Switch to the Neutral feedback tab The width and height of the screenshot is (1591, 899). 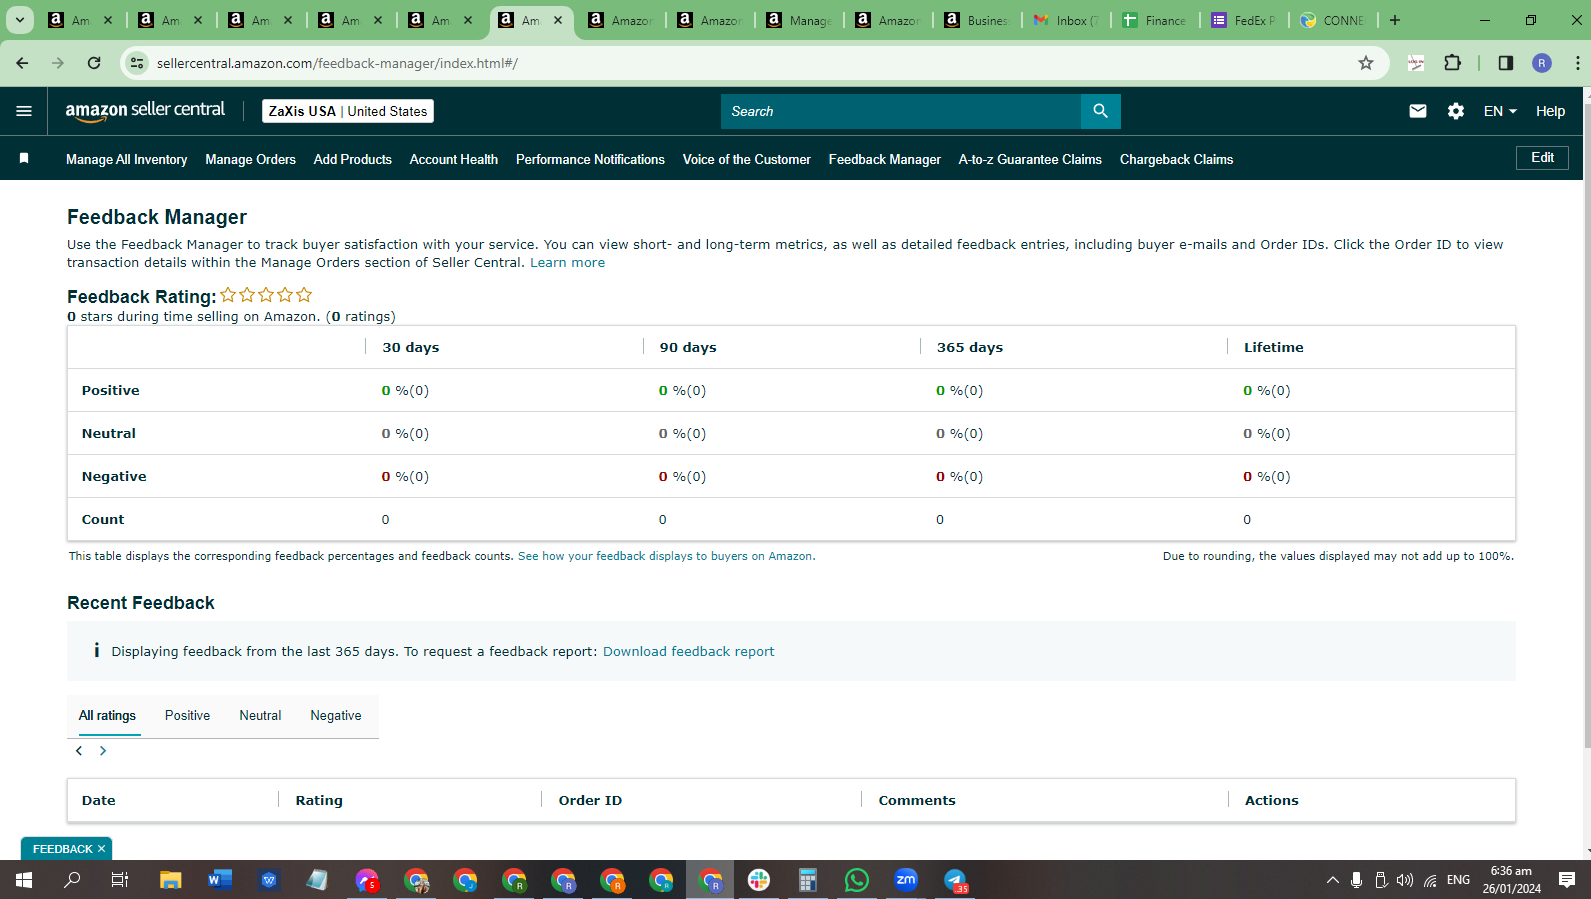260,716
